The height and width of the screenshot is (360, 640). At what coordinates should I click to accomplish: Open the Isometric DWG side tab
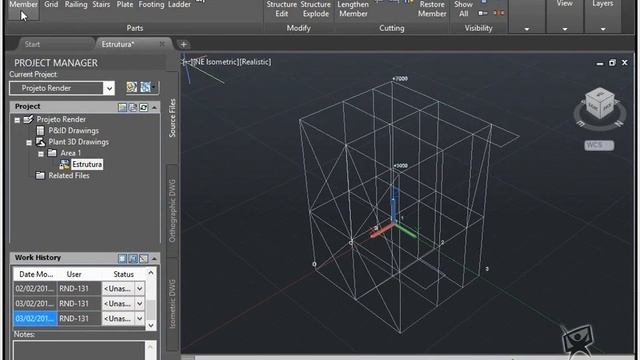coord(172,304)
